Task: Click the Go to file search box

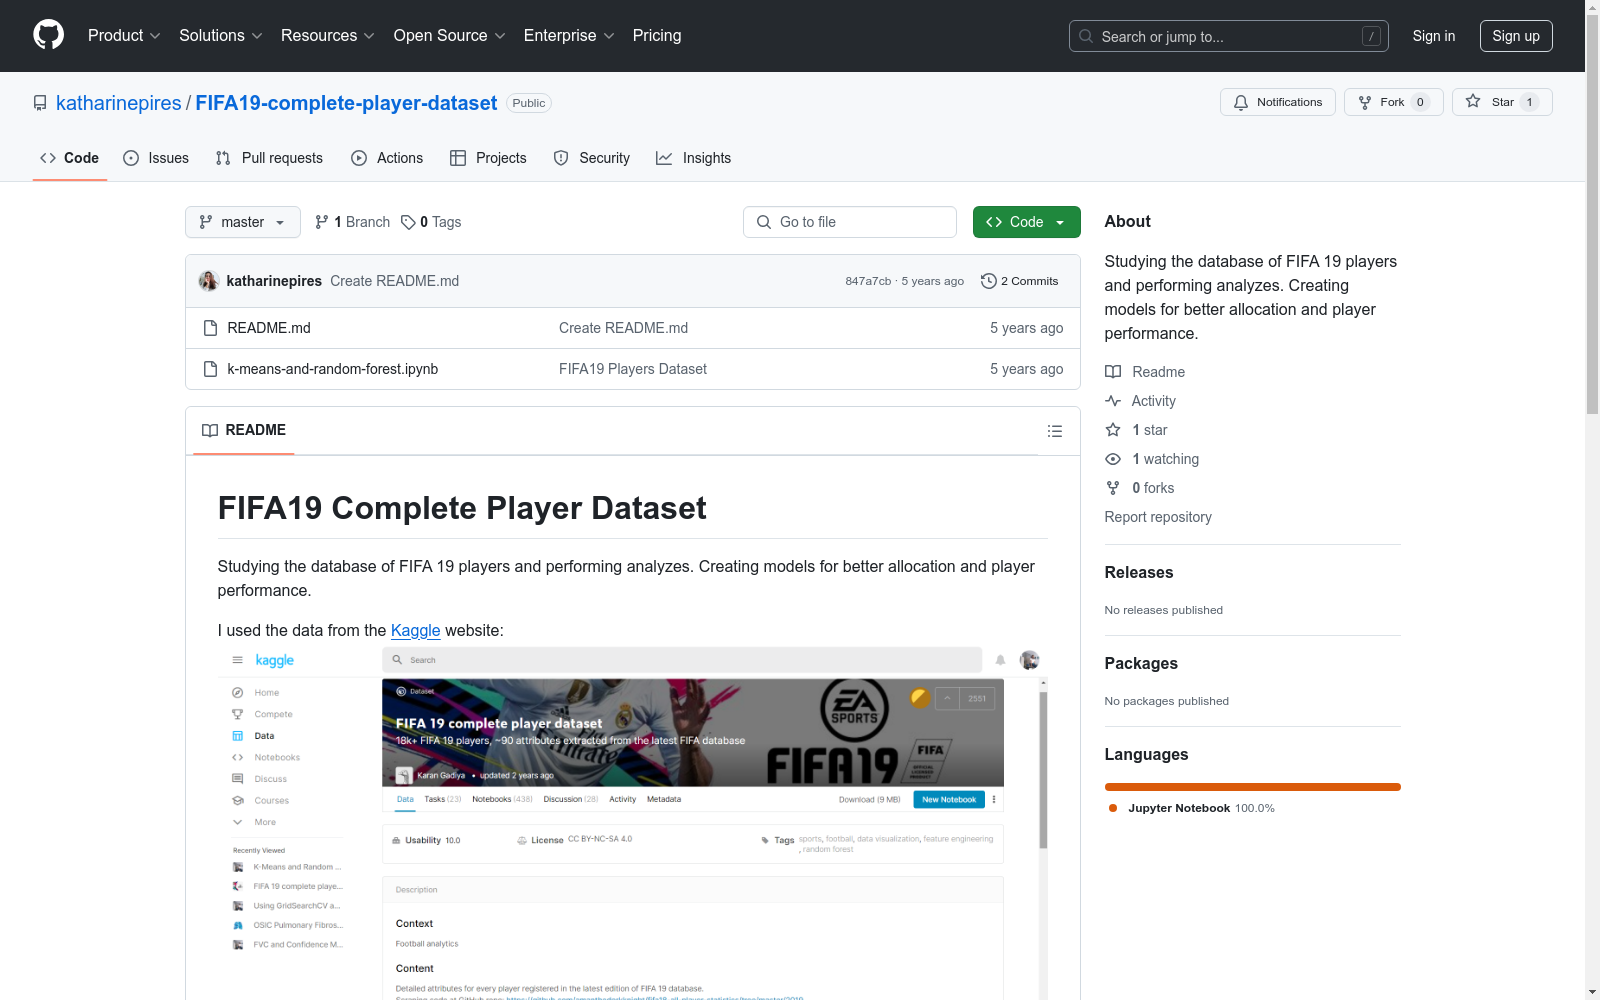Action: (x=850, y=222)
